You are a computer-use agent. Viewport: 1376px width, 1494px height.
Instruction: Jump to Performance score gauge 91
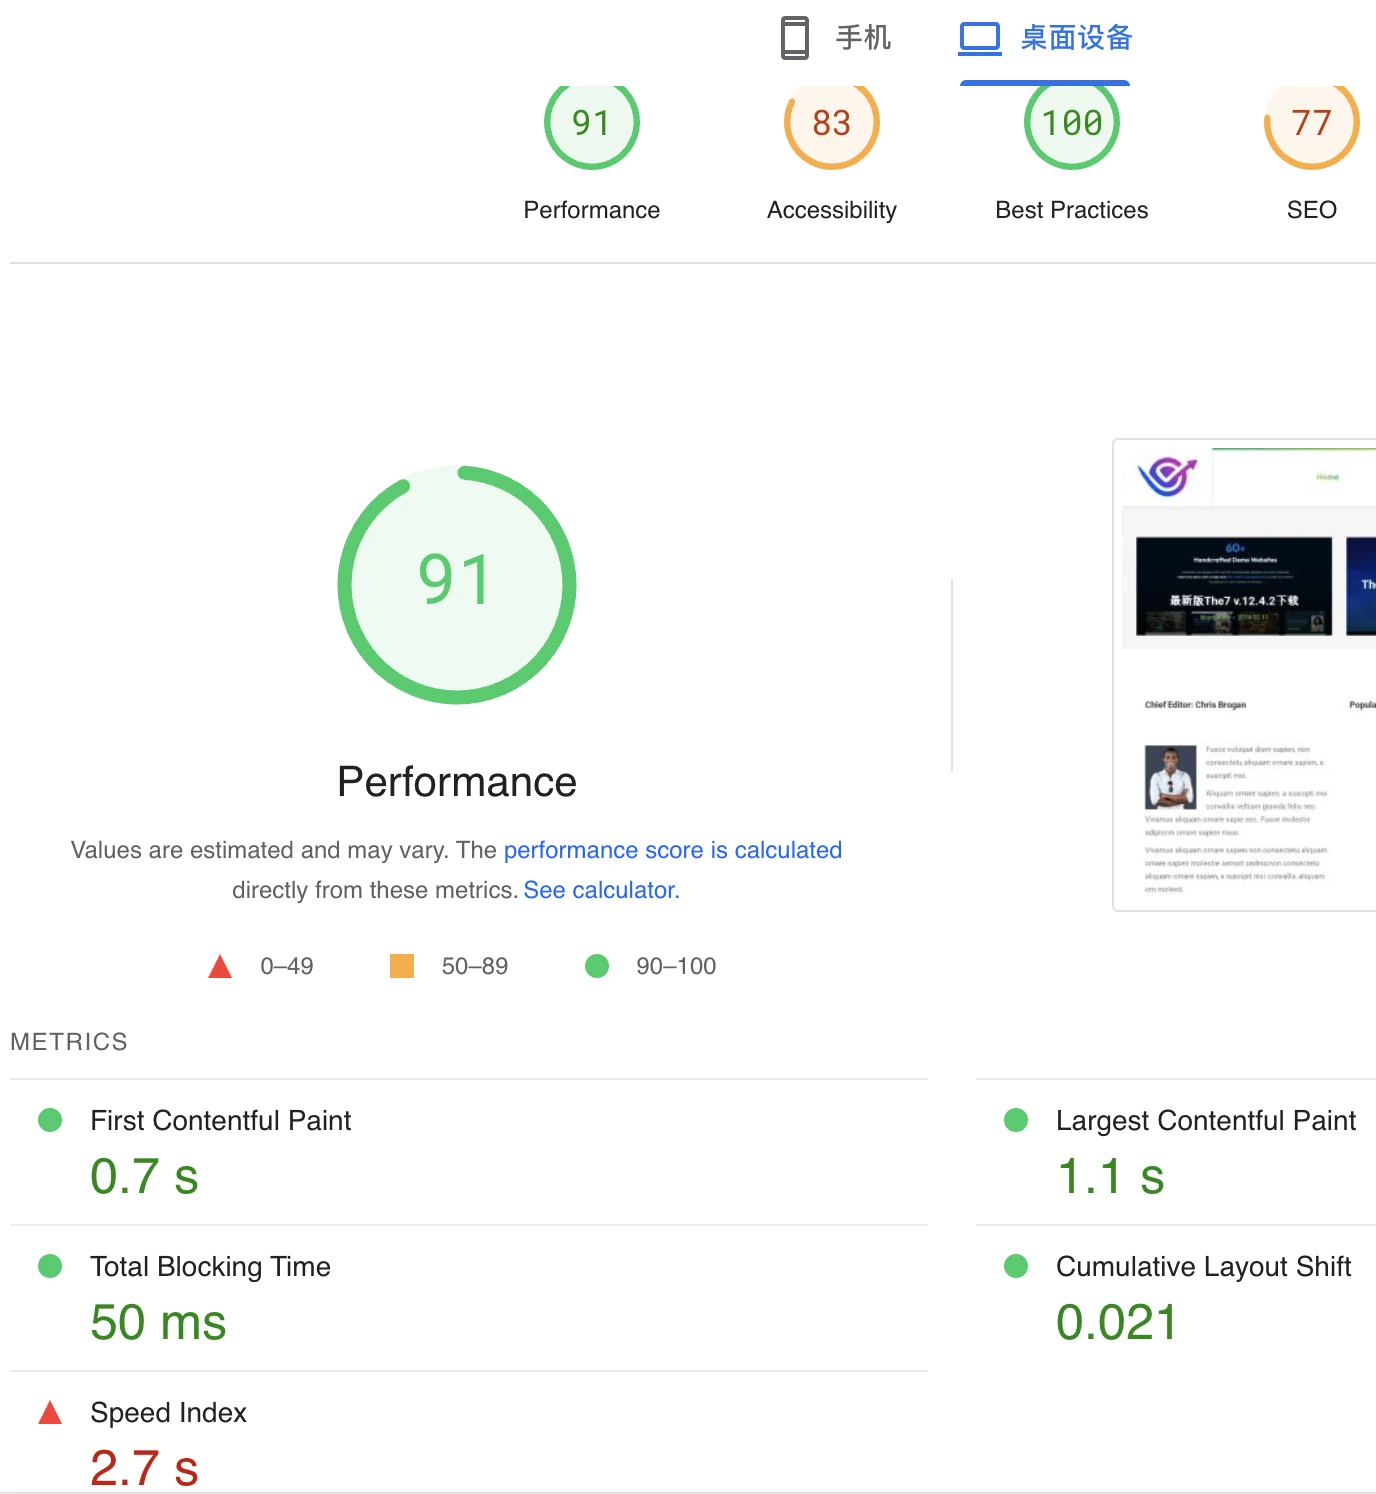point(591,124)
